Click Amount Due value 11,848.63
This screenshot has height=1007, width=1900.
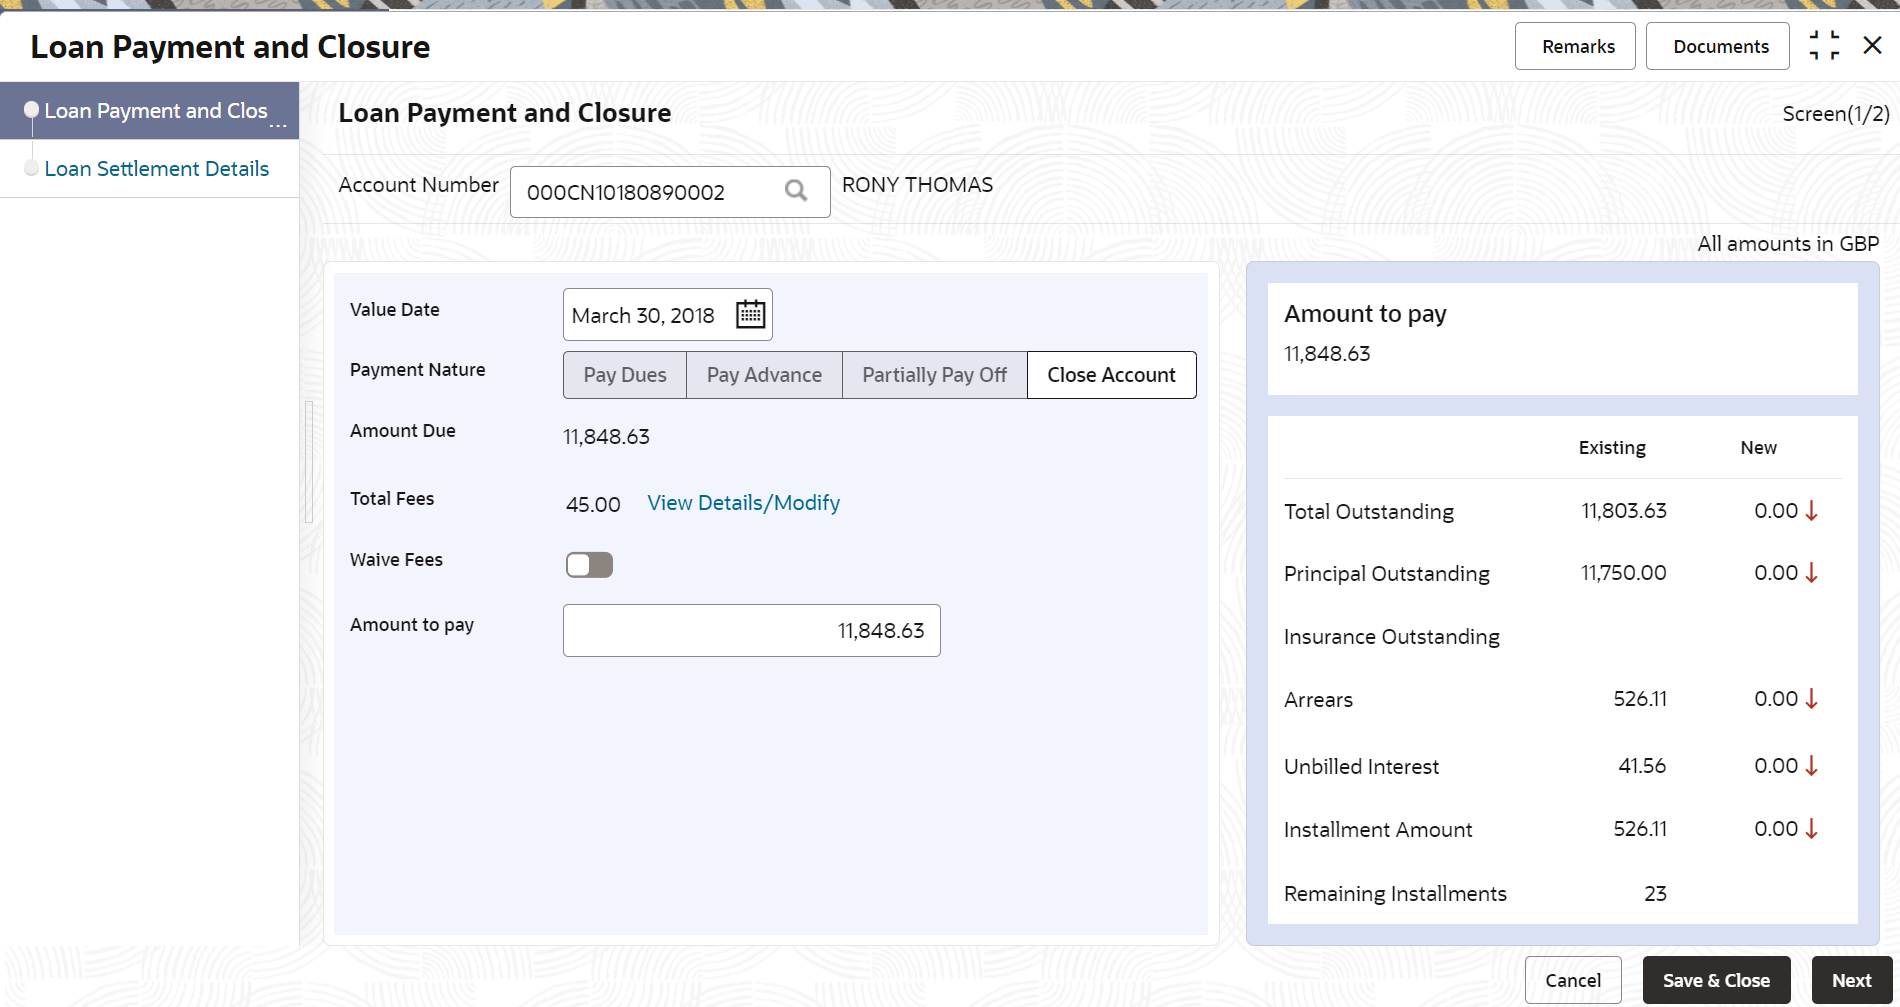[x=606, y=437]
